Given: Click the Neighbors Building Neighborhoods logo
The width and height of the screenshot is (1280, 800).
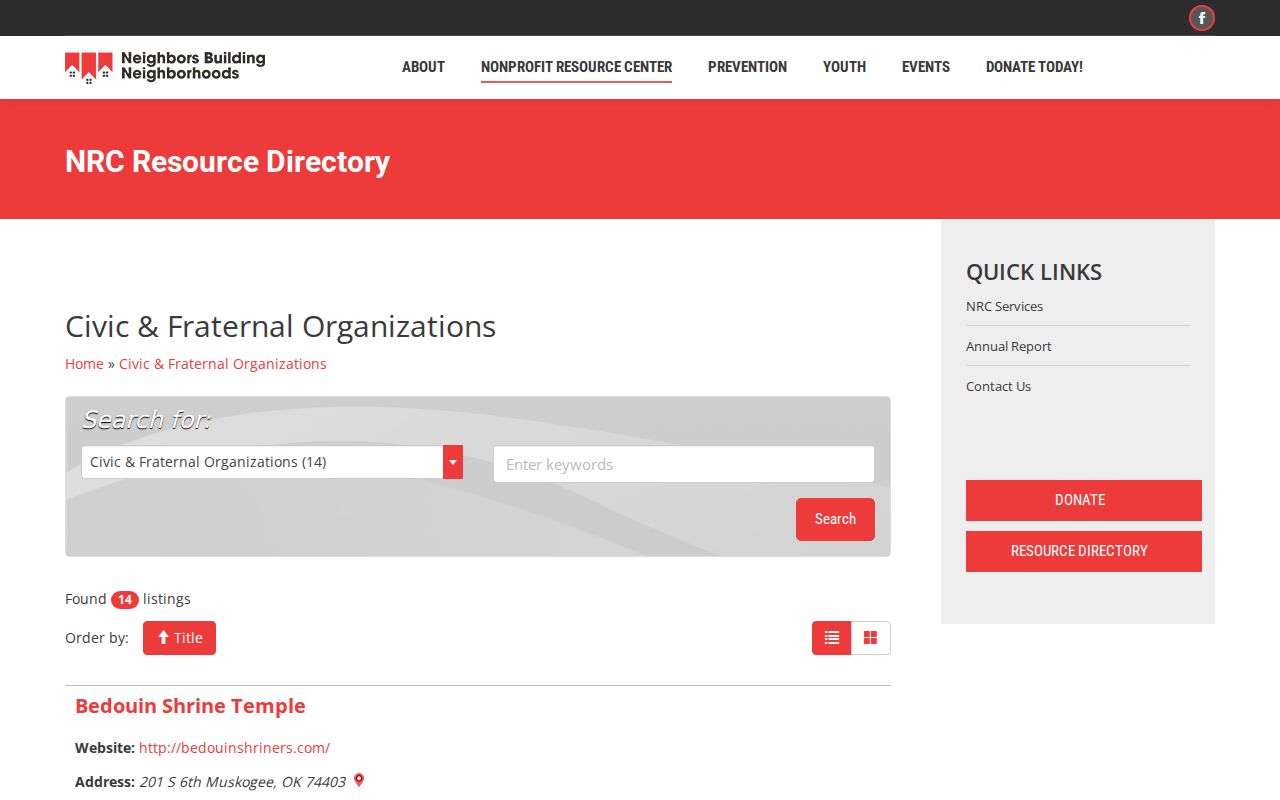Looking at the screenshot, I should (165, 67).
